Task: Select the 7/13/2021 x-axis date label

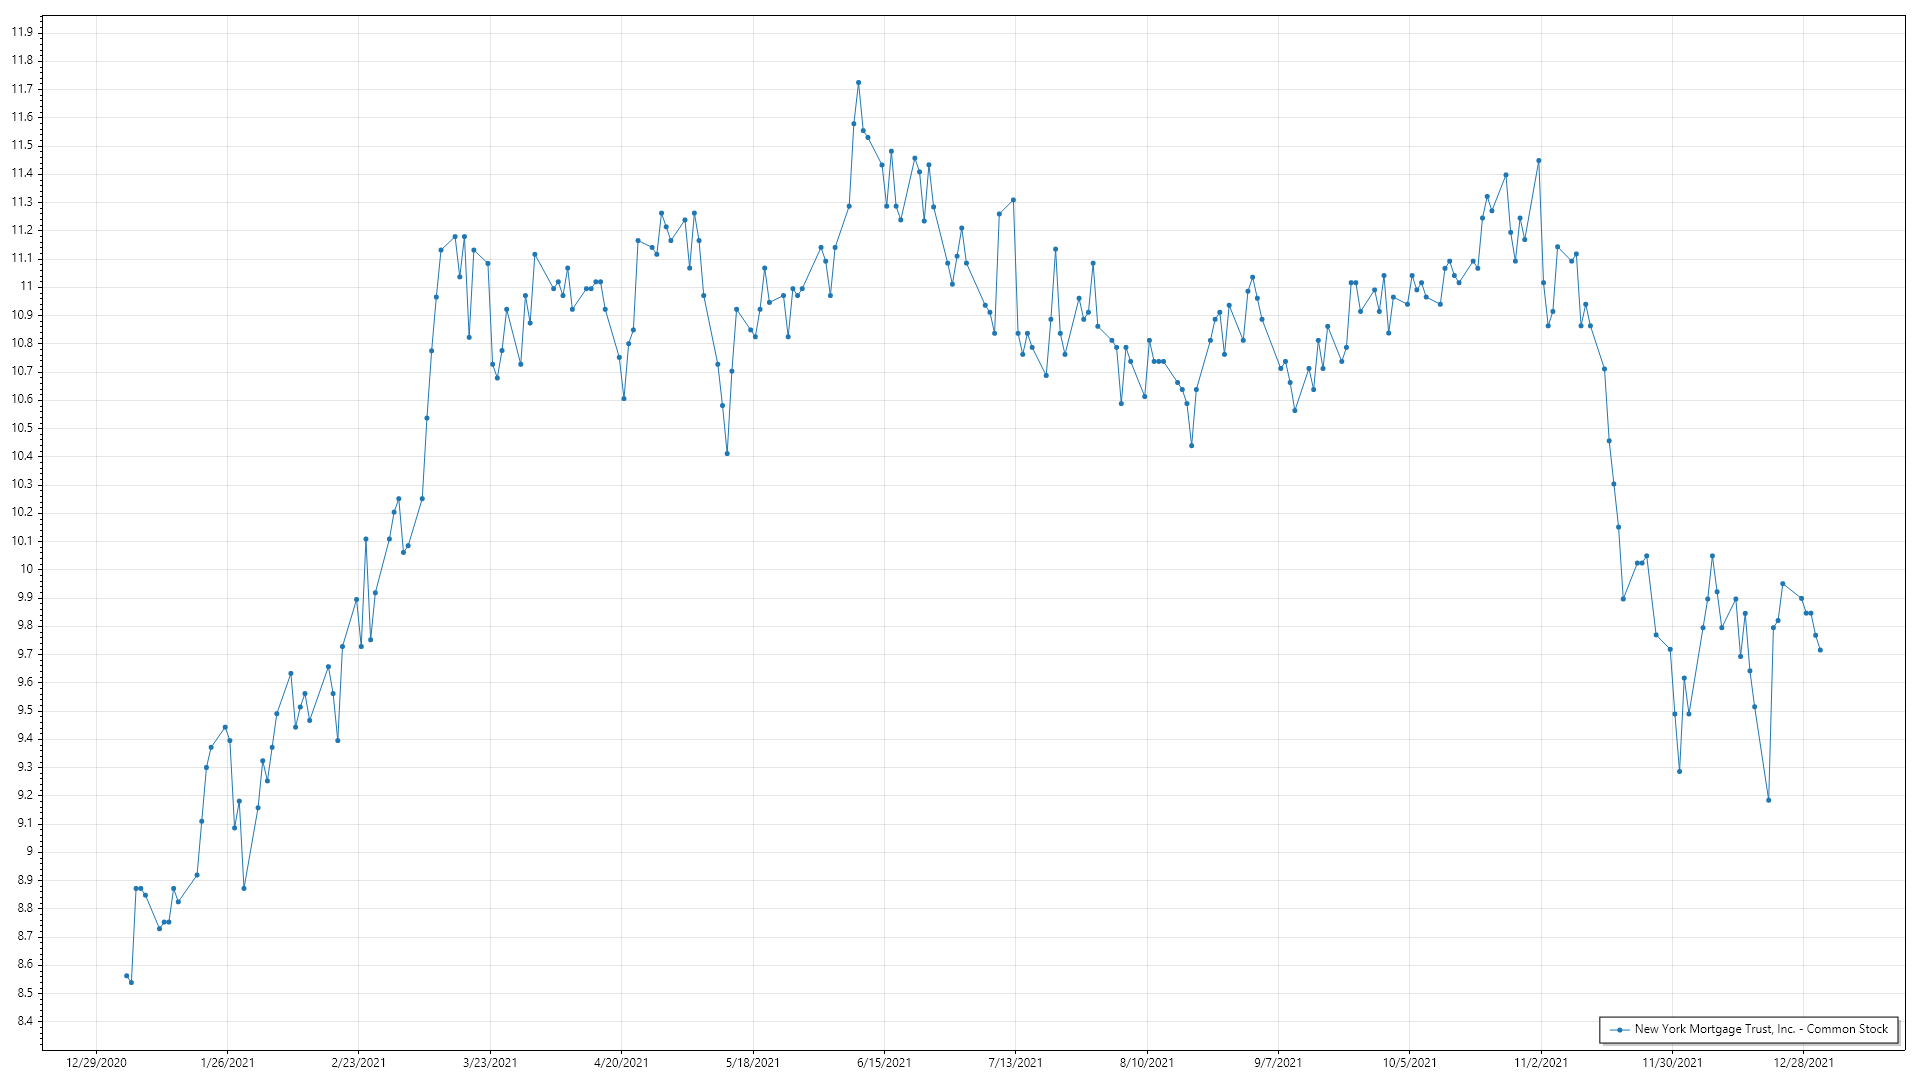Action: [x=1015, y=1062]
